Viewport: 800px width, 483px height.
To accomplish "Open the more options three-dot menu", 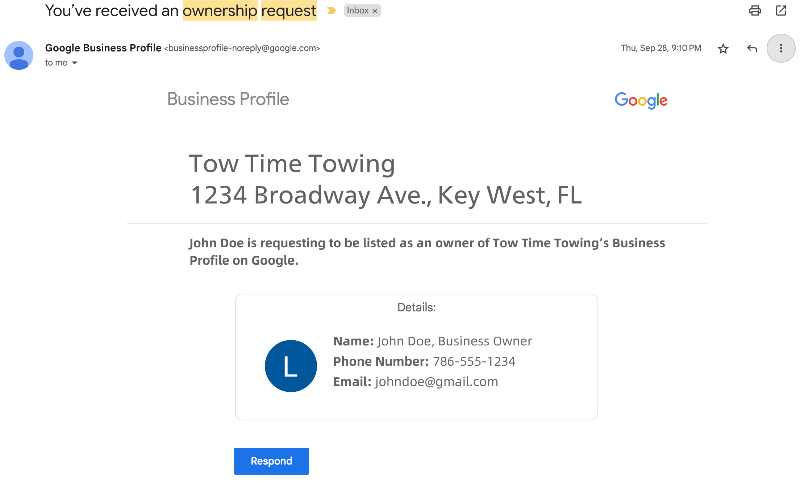I will tap(781, 48).
